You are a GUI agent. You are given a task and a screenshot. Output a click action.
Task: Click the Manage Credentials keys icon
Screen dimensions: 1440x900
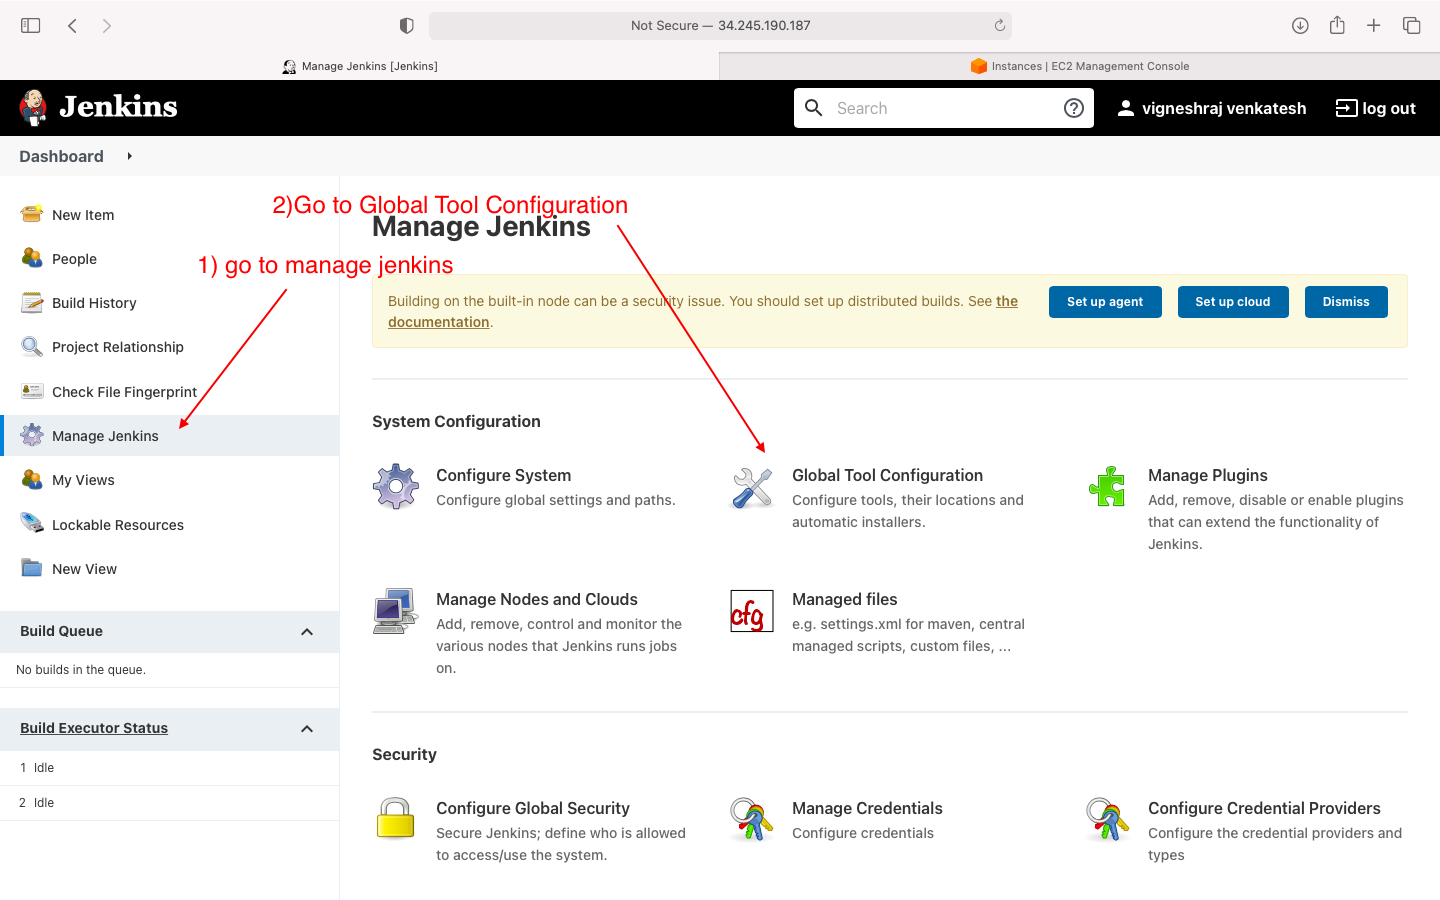coord(752,819)
